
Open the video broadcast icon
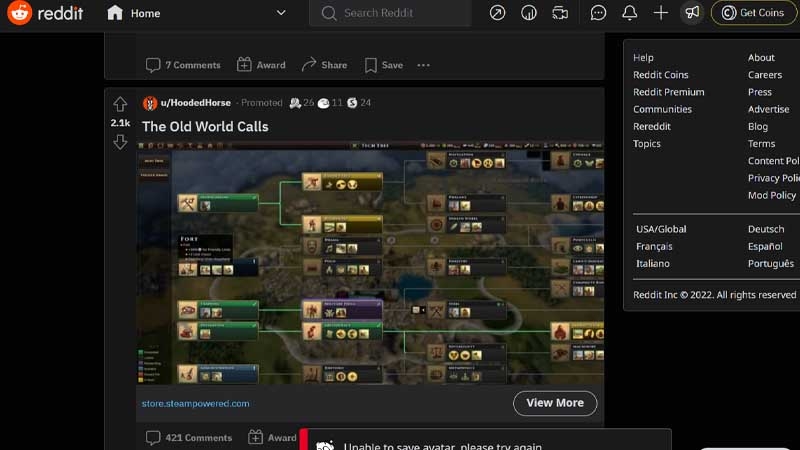(560, 13)
